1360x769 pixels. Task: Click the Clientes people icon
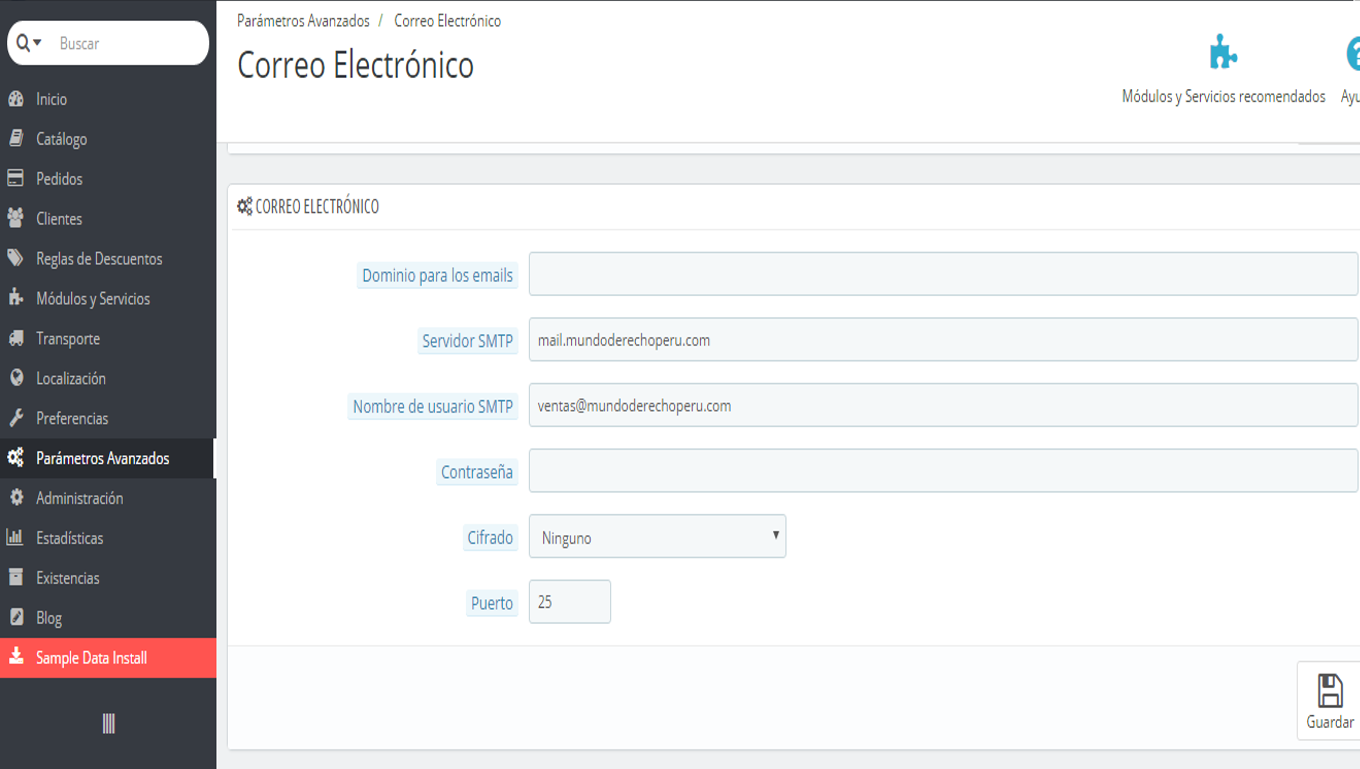point(16,219)
